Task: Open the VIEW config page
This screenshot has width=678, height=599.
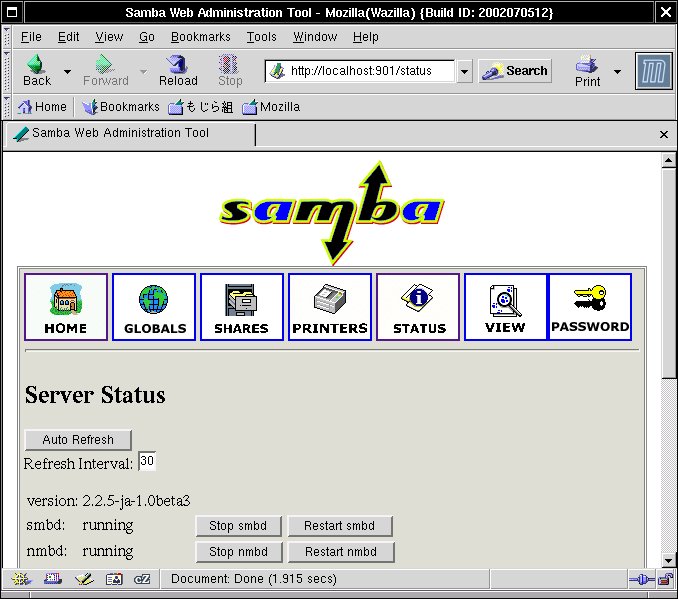Action: click(505, 307)
